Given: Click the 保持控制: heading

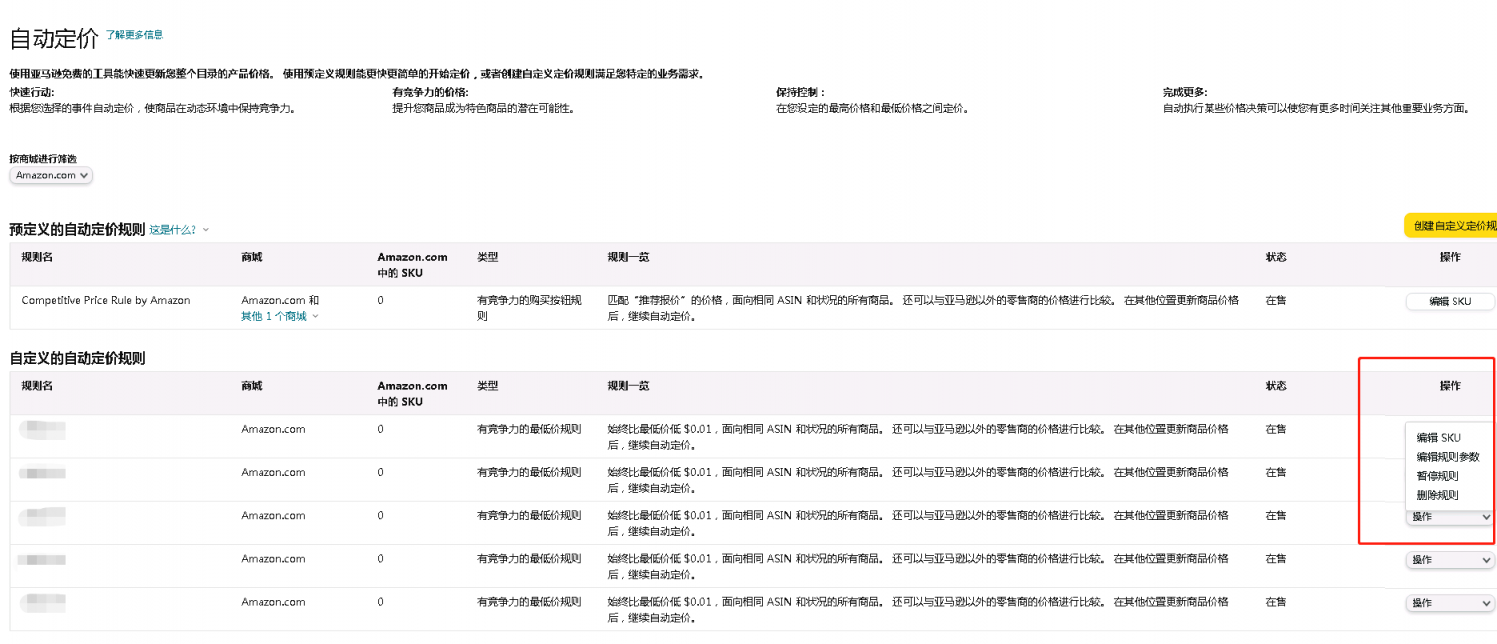Looking at the screenshot, I should point(801,92).
